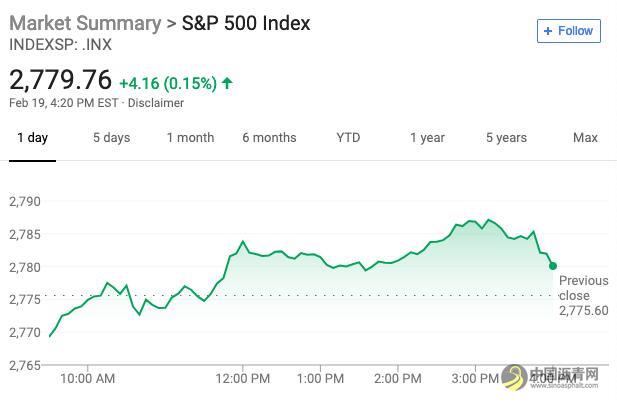Screen dimensions: 617x408
Task: Select the 1 day tab
Action: click(x=32, y=138)
